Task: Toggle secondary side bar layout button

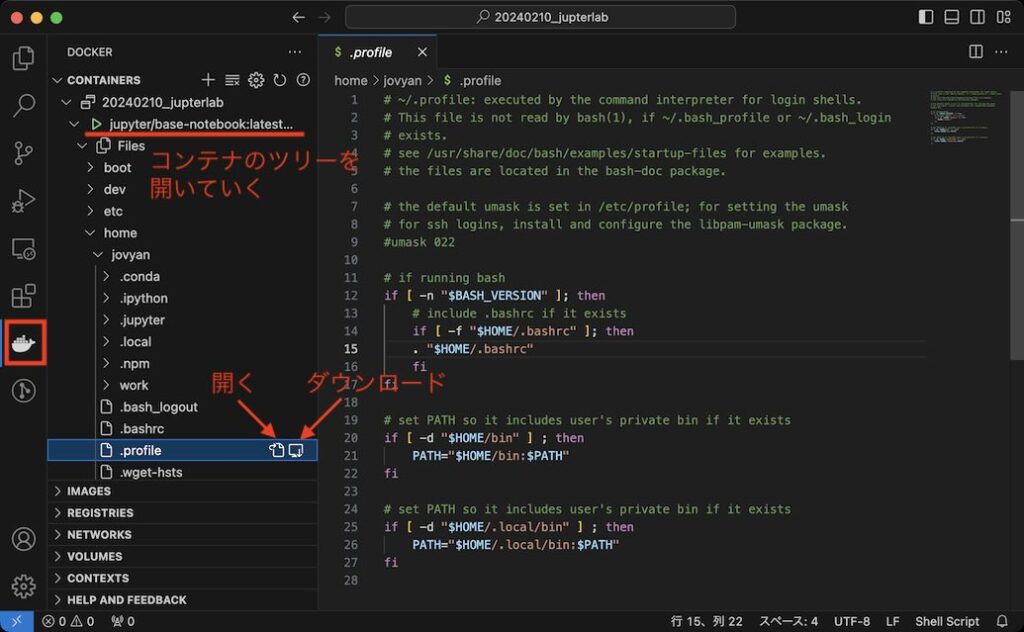Action: pos(976,18)
